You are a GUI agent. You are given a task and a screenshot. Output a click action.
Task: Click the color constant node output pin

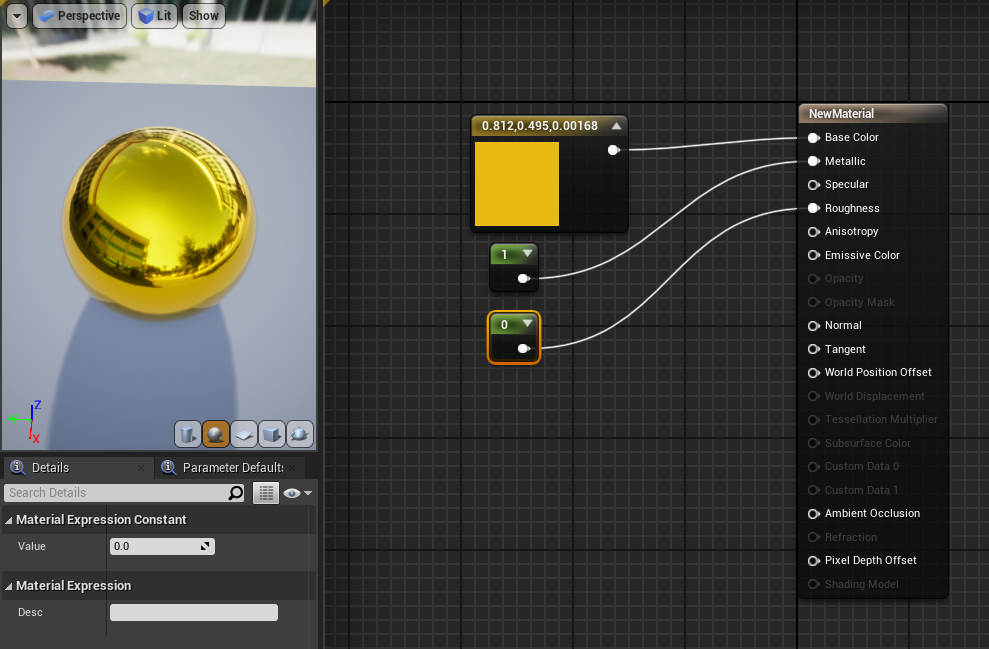click(613, 150)
